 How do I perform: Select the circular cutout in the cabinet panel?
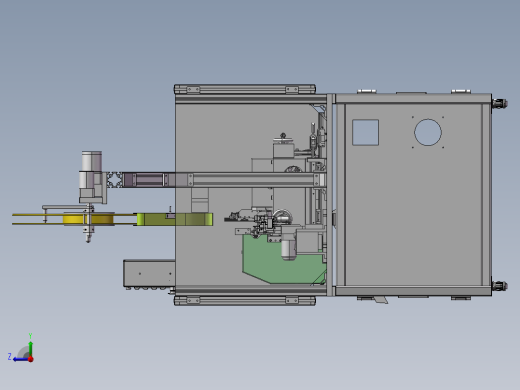[428, 132]
